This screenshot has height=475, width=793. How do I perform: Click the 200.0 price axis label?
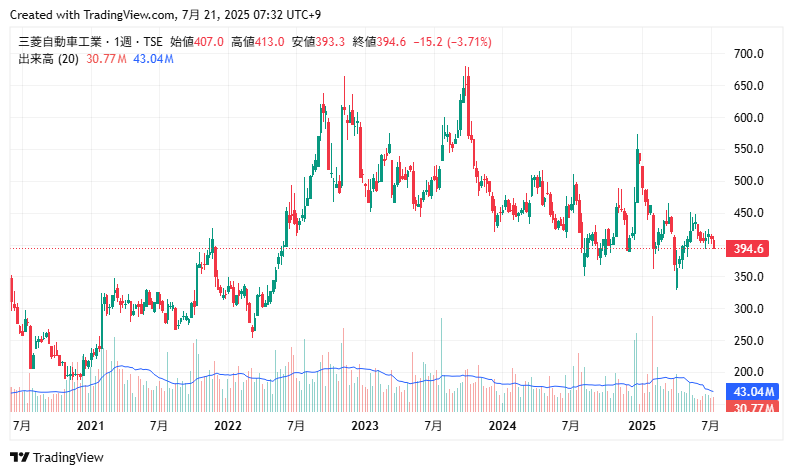click(x=748, y=372)
